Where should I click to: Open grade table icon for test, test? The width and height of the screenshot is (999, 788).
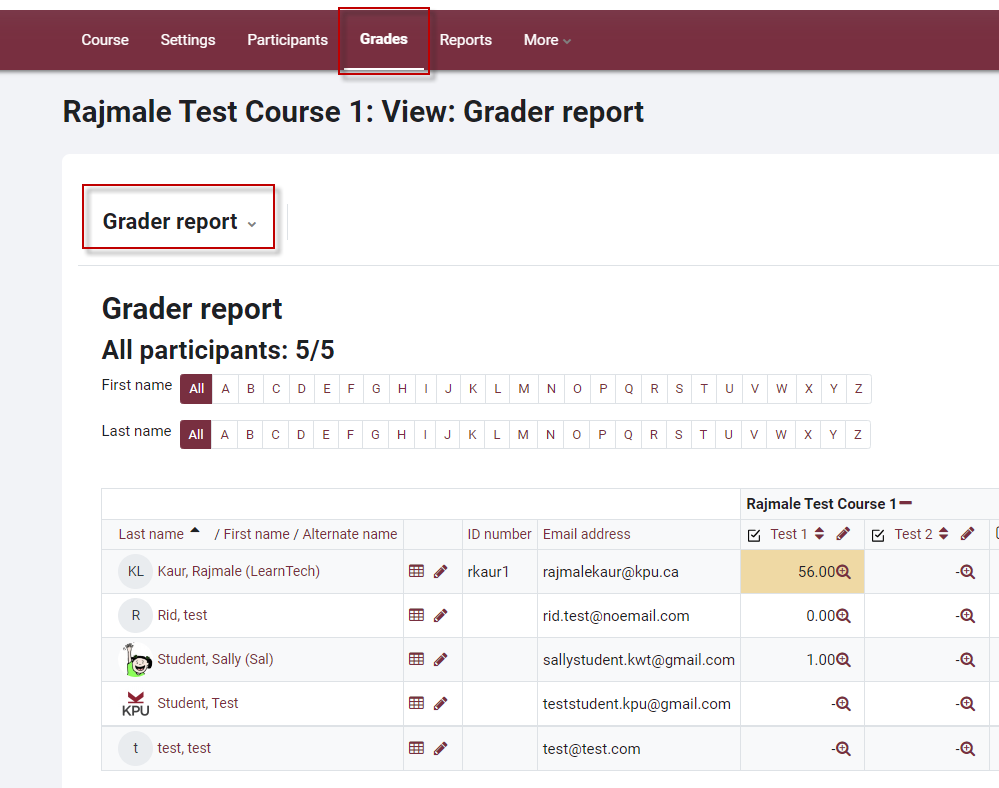[416, 748]
